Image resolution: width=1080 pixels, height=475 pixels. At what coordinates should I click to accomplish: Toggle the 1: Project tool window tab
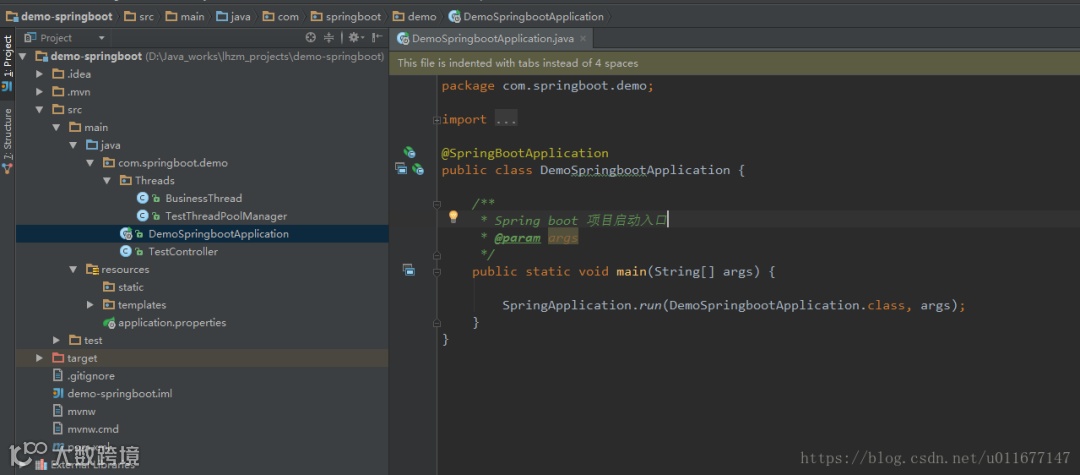pos(8,56)
